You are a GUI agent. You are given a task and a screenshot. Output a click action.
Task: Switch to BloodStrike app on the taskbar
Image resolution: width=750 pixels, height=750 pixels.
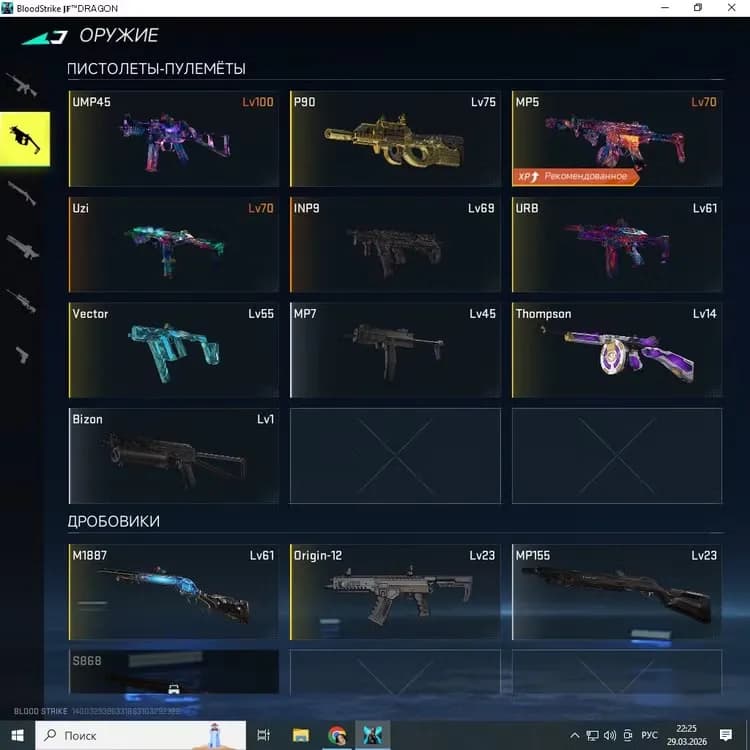[x=373, y=735]
